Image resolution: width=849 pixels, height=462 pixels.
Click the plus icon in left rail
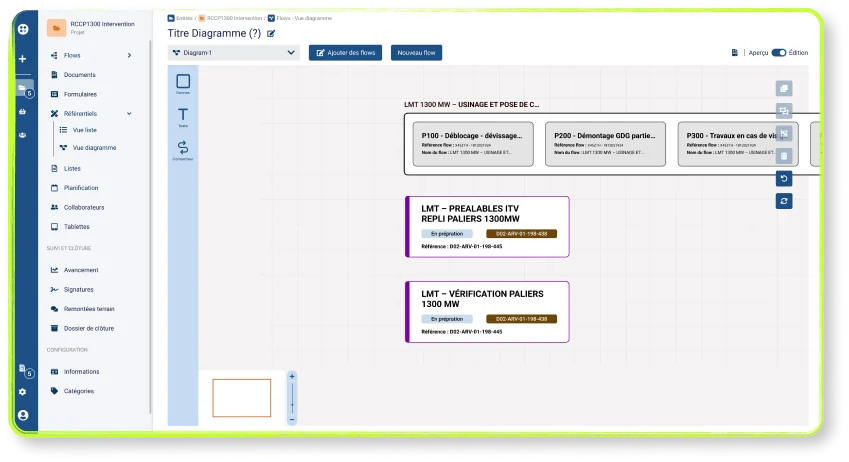click(23, 58)
